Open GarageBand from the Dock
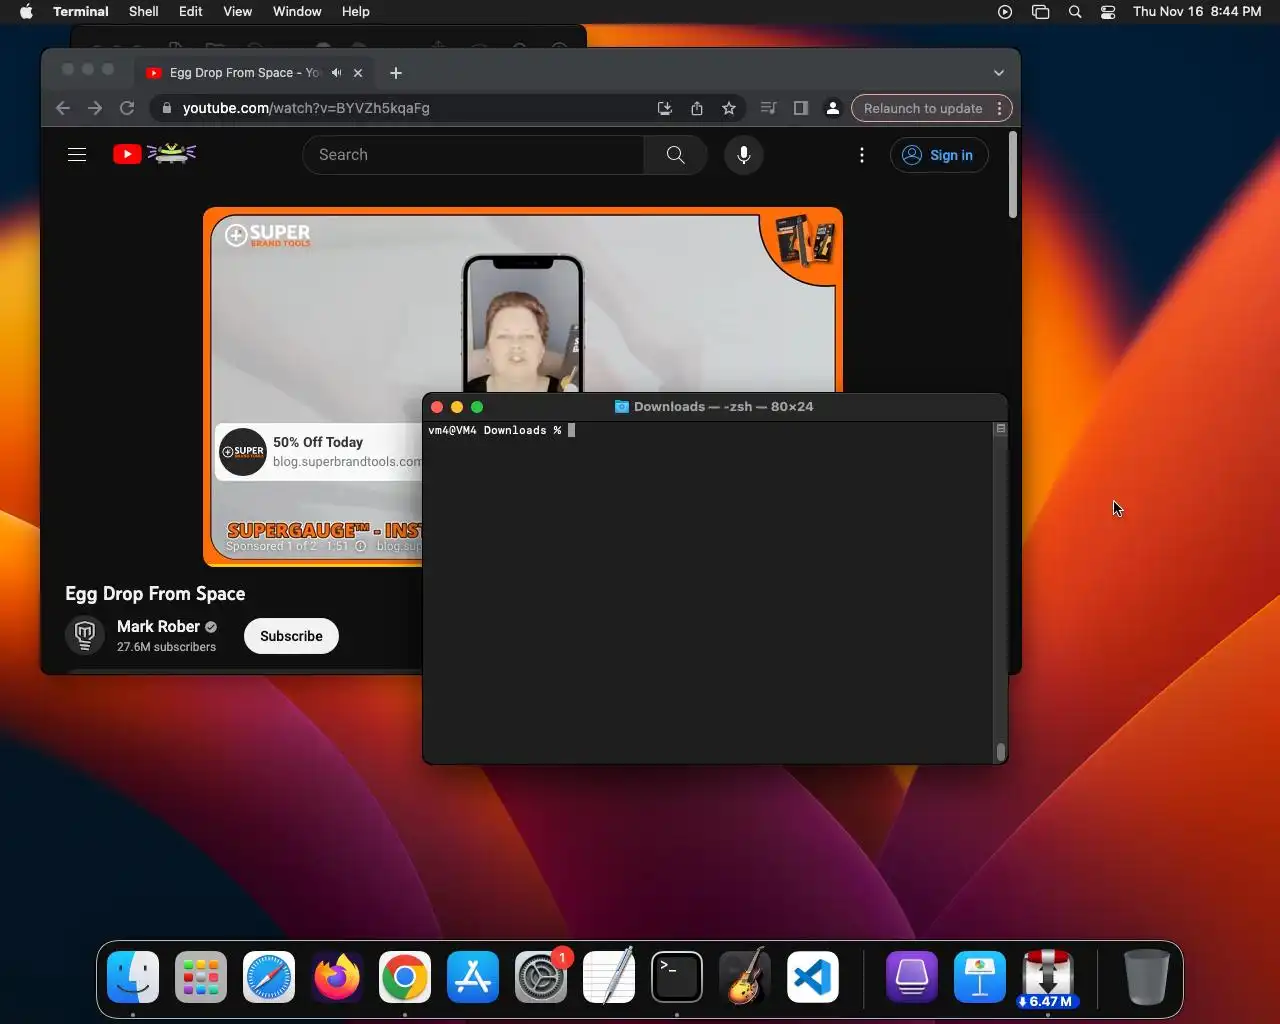Image resolution: width=1280 pixels, height=1024 pixels. coord(745,977)
